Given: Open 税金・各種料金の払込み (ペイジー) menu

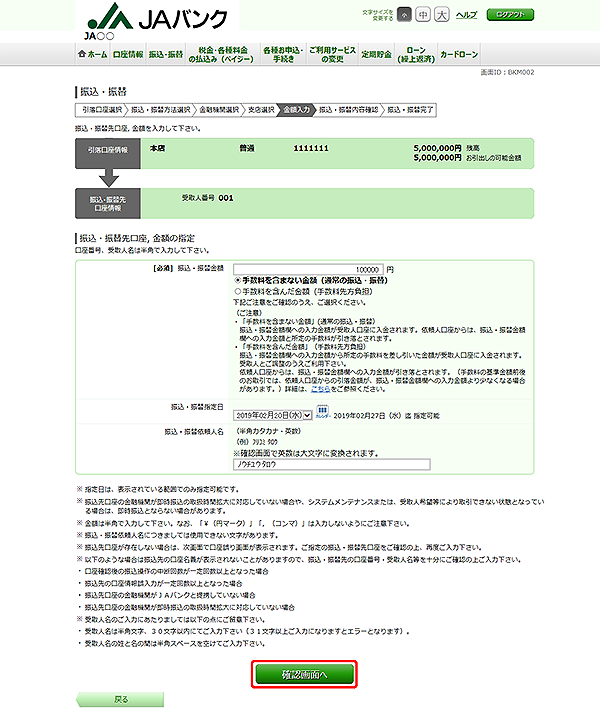Looking at the screenshot, I should pyautogui.click(x=221, y=53).
